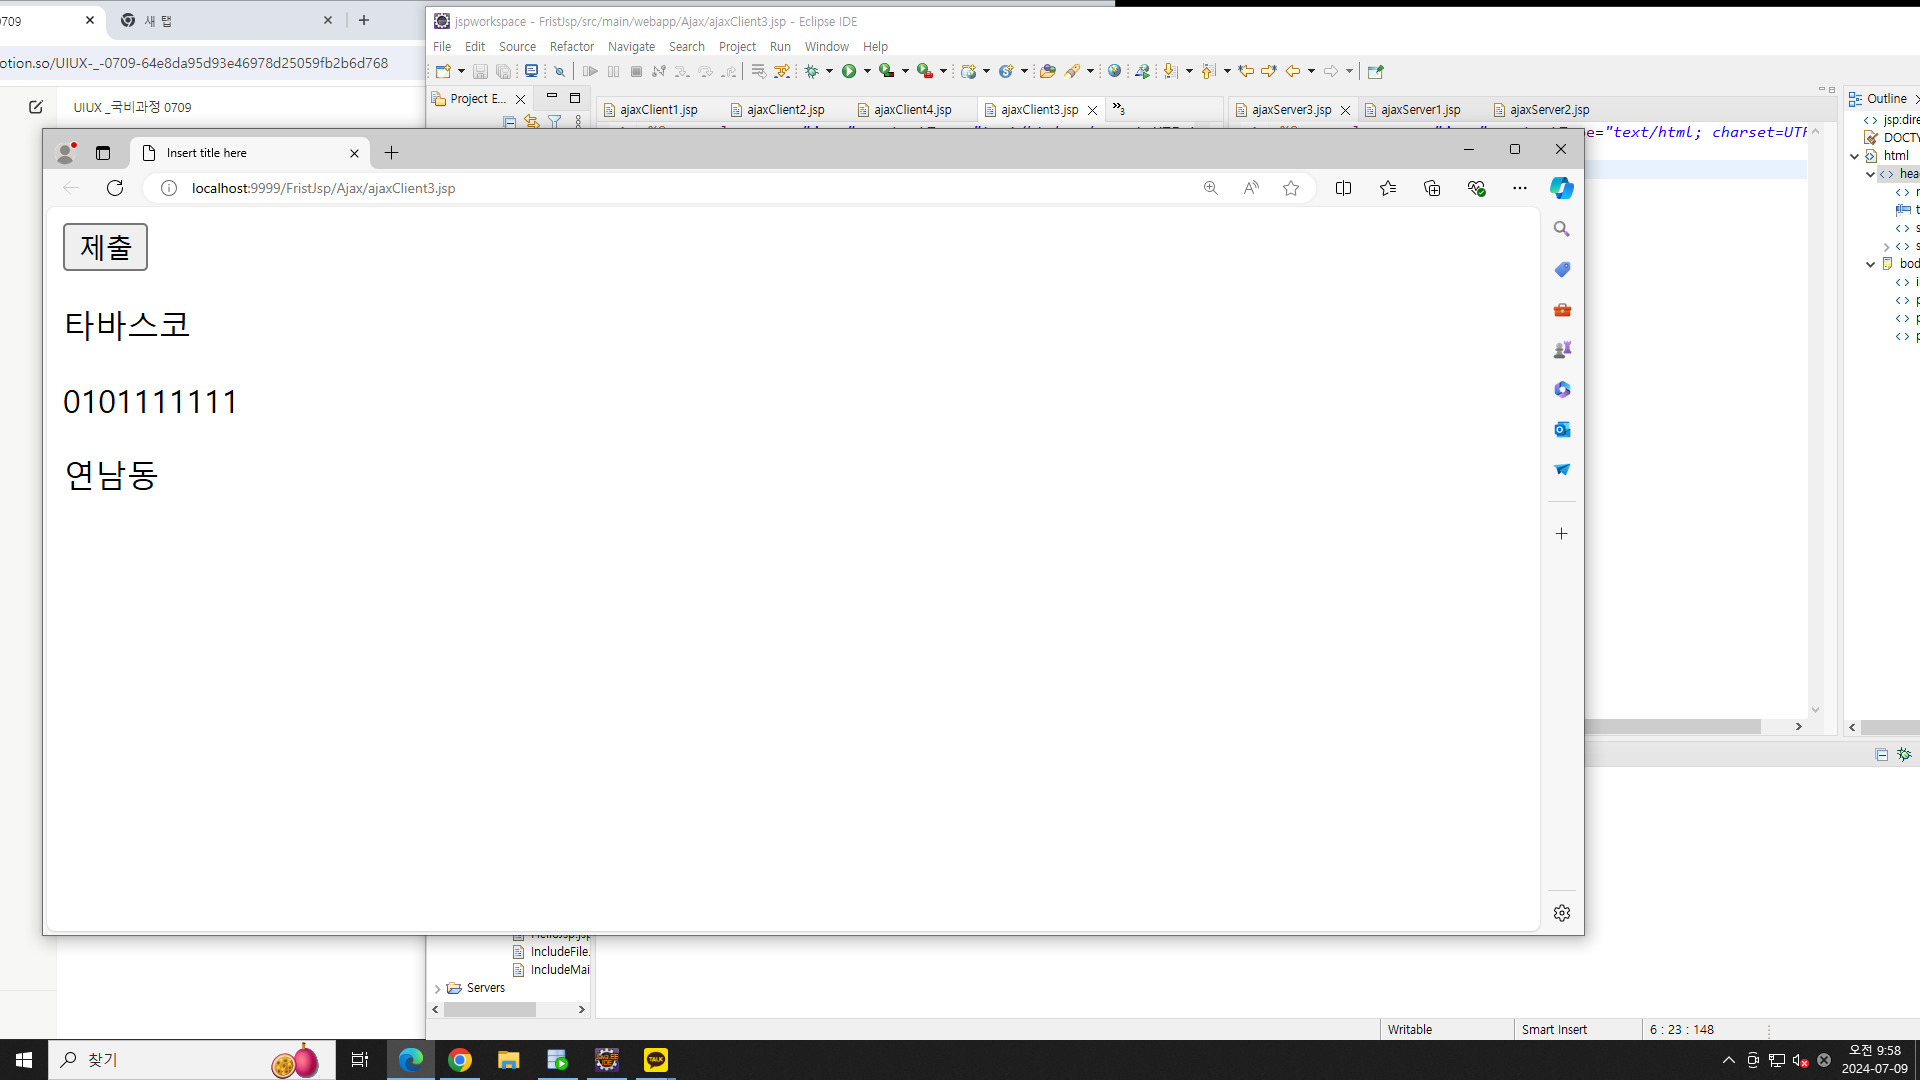Toggle the Edge tab actions menu button
Image resolution: width=1920 pixels, height=1080 pixels.
click(103, 153)
